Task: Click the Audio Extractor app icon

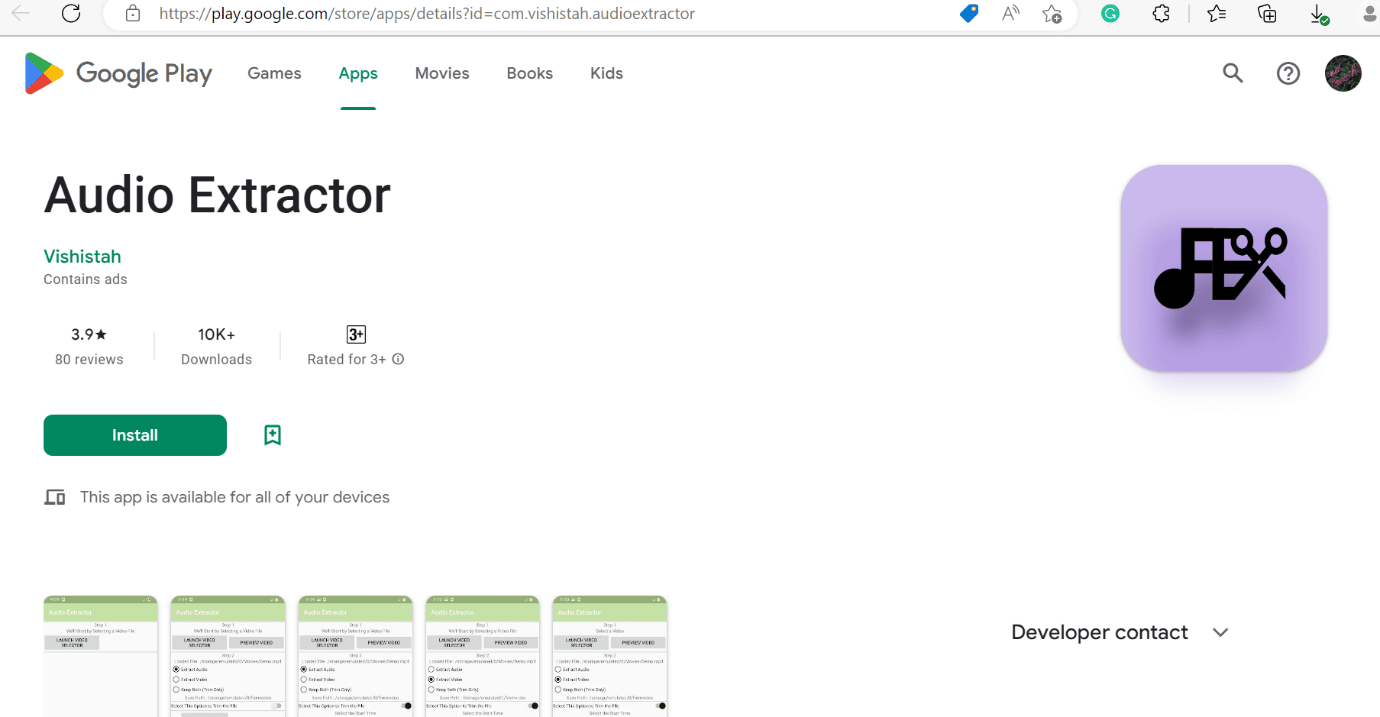Action: [x=1224, y=268]
